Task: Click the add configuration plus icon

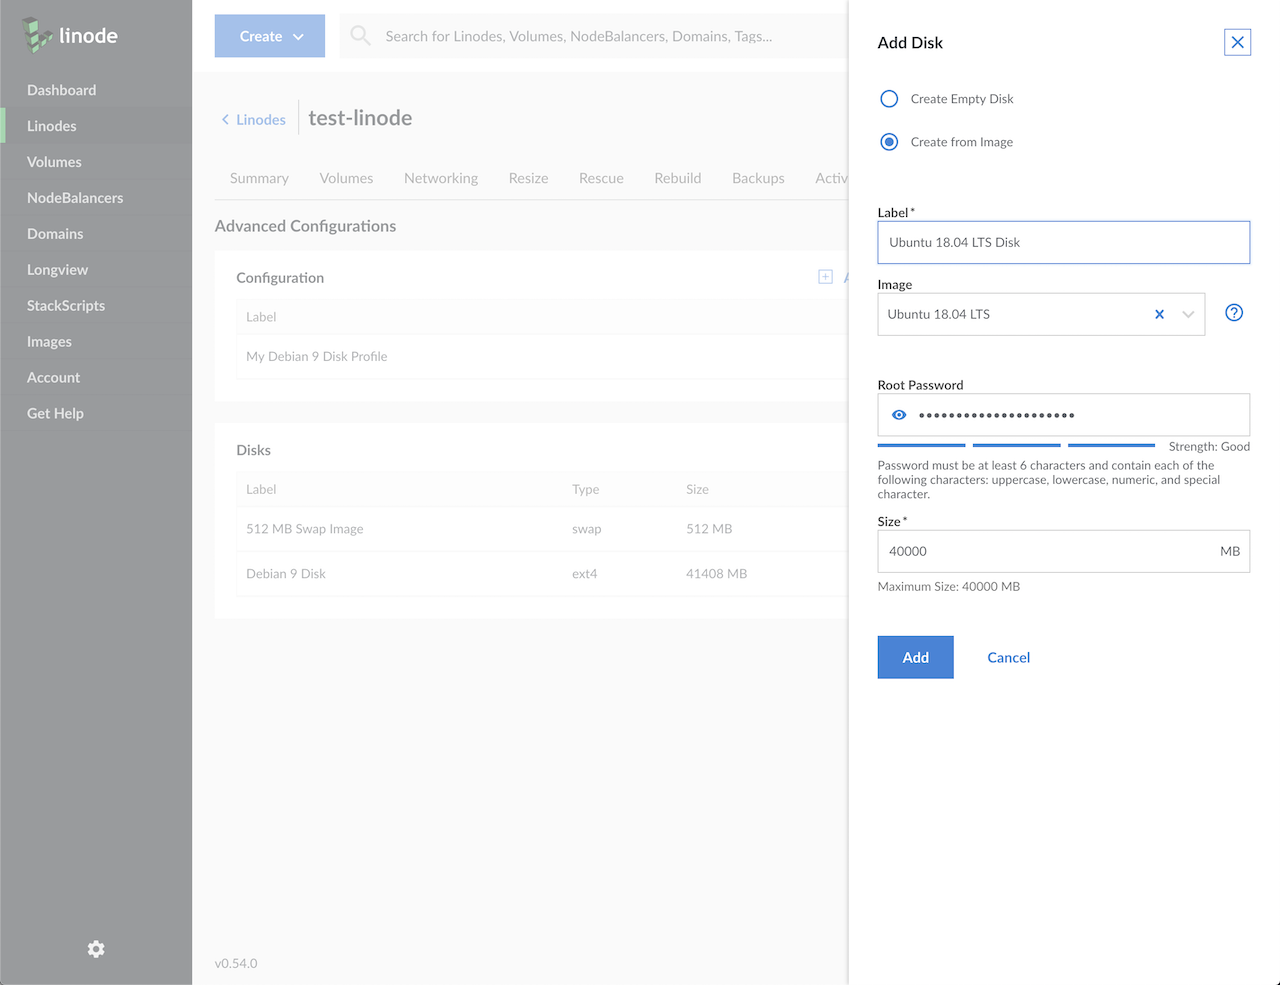Action: pyautogui.click(x=825, y=277)
